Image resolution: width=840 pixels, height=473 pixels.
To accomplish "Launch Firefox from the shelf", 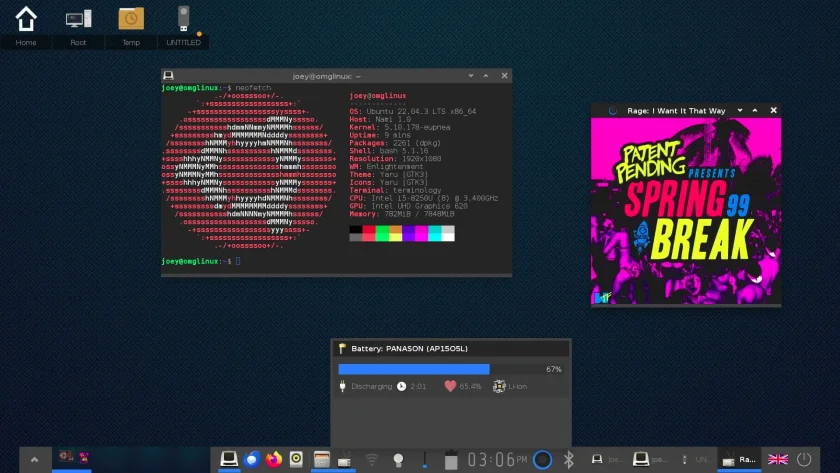I will tap(274, 459).
